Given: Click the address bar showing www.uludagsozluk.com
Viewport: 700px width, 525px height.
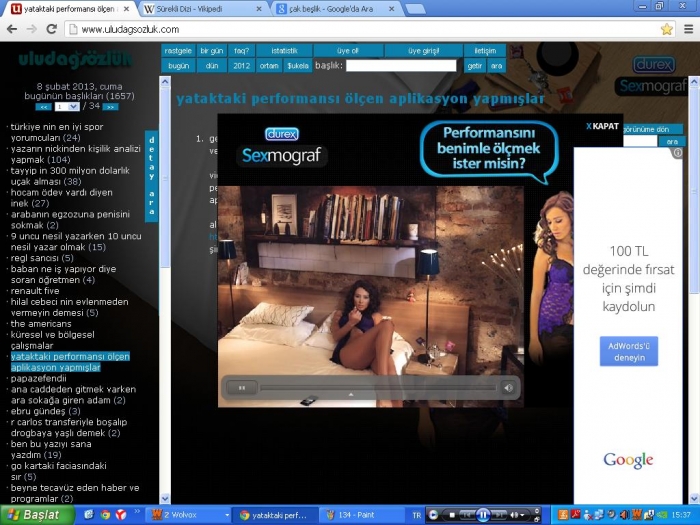Looking at the screenshot, I should (364, 29).
